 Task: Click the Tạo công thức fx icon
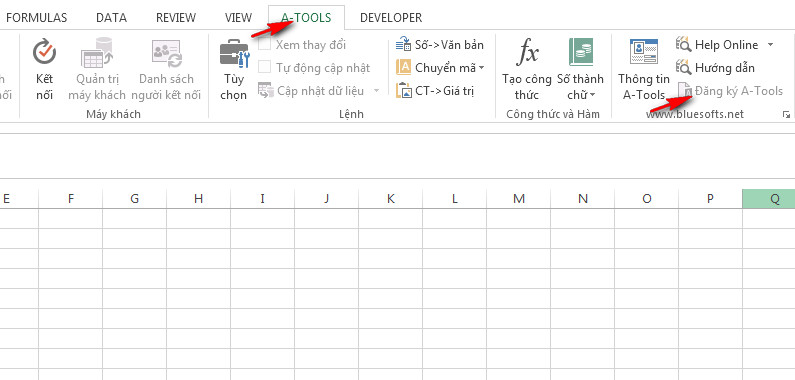tap(527, 52)
